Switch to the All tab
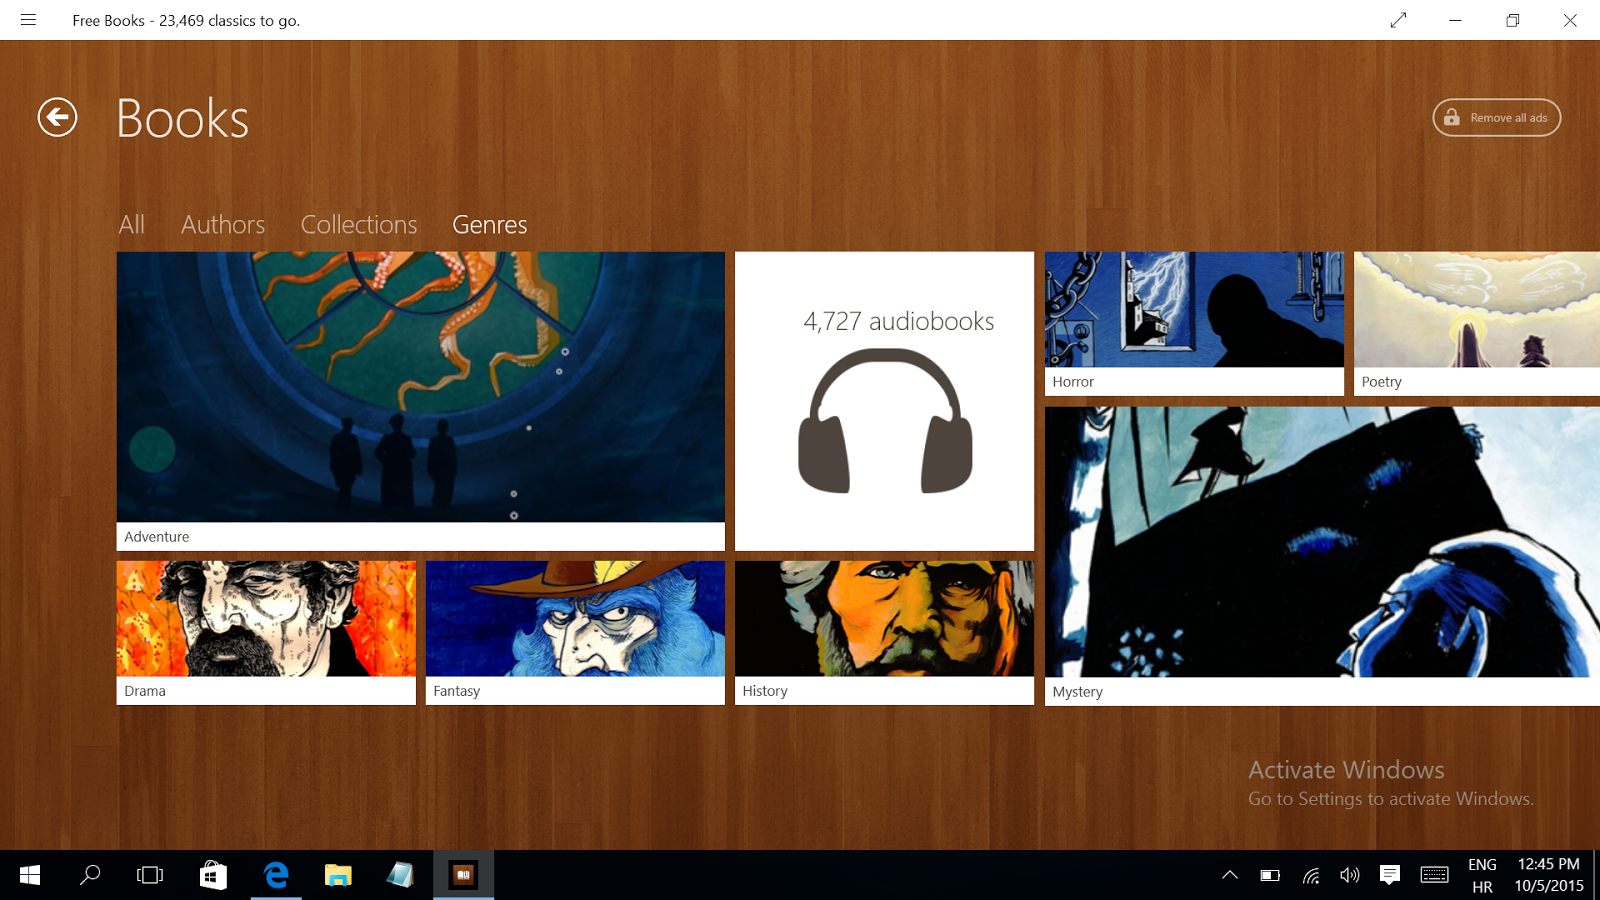 (x=131, y=225)
